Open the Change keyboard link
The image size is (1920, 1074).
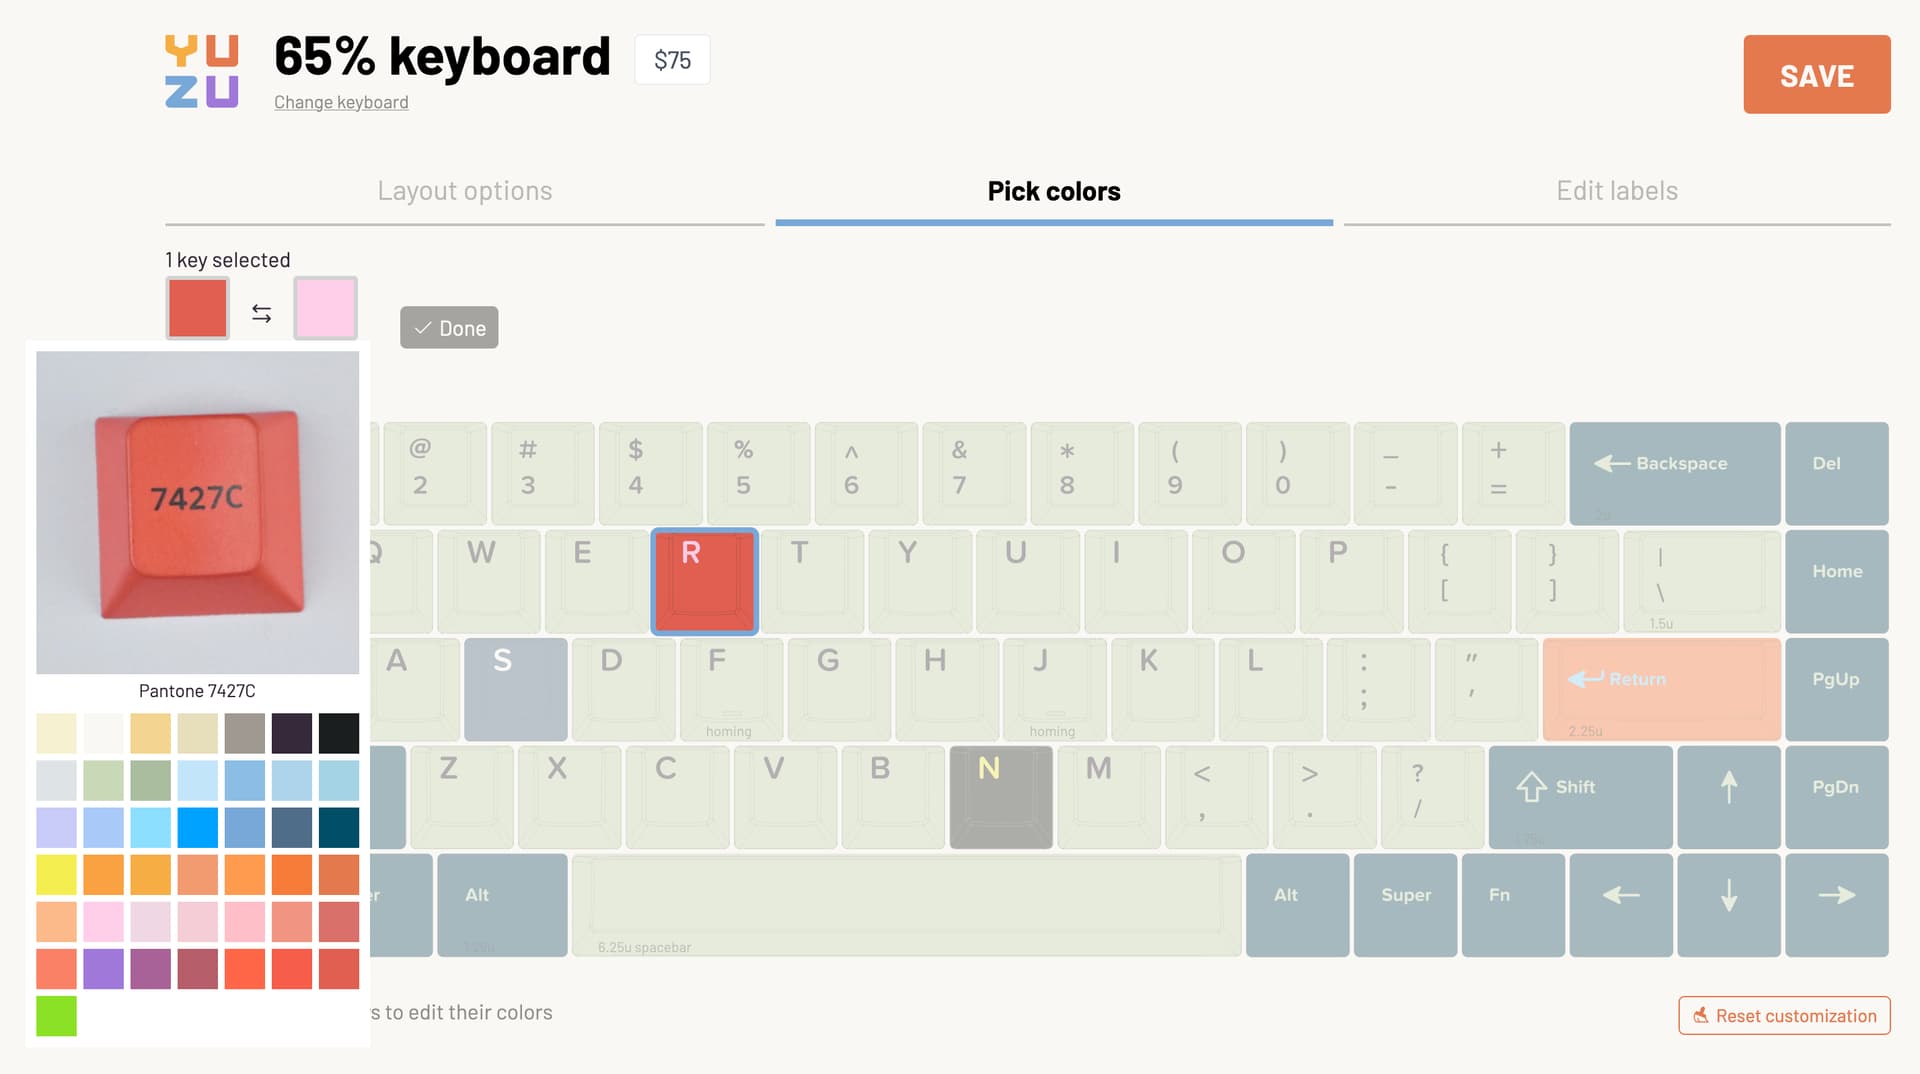[x=341, y=102]
